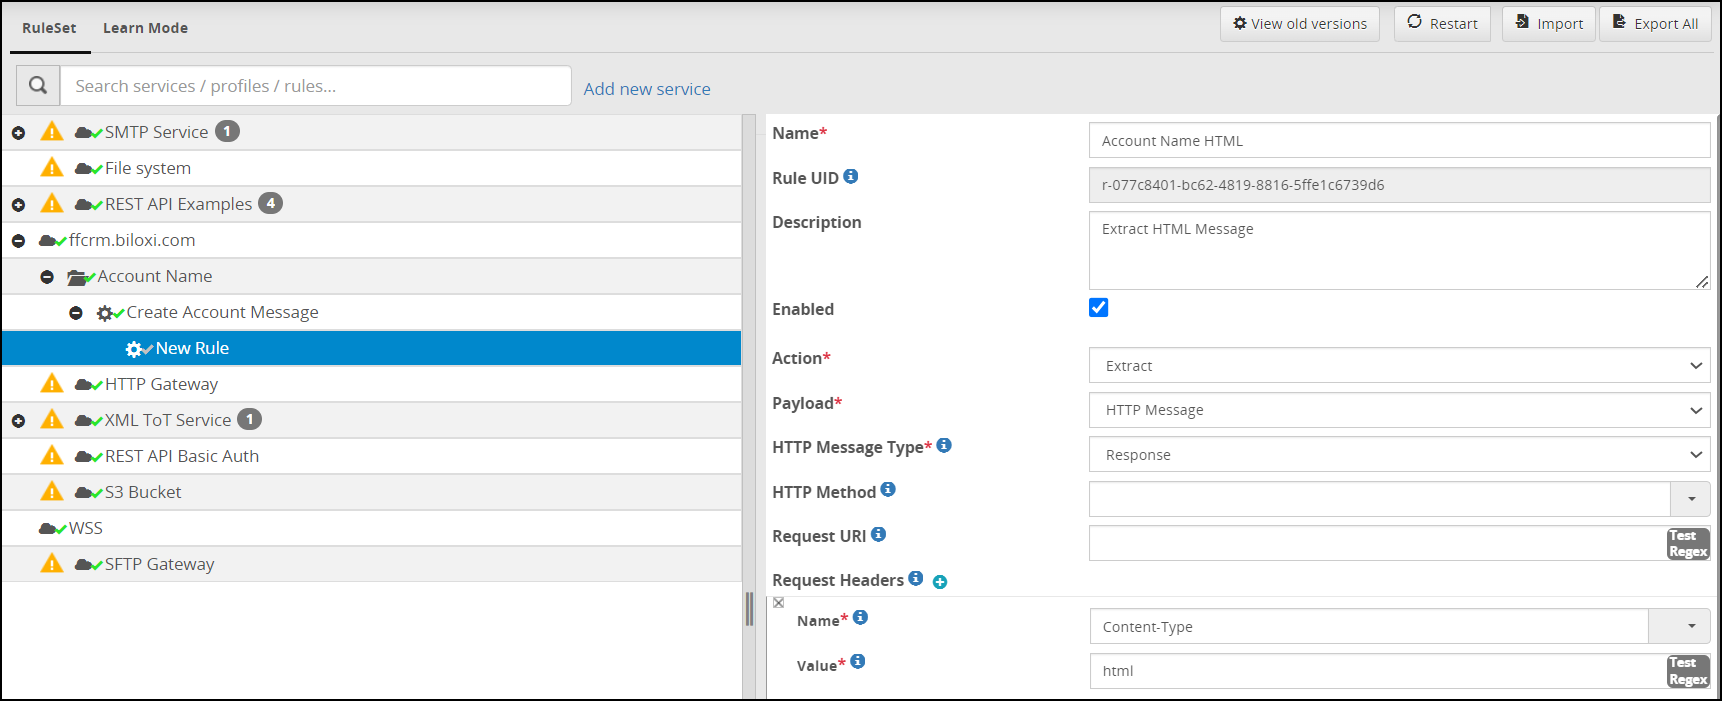Click the rule Name input field

coord(1399,140)
